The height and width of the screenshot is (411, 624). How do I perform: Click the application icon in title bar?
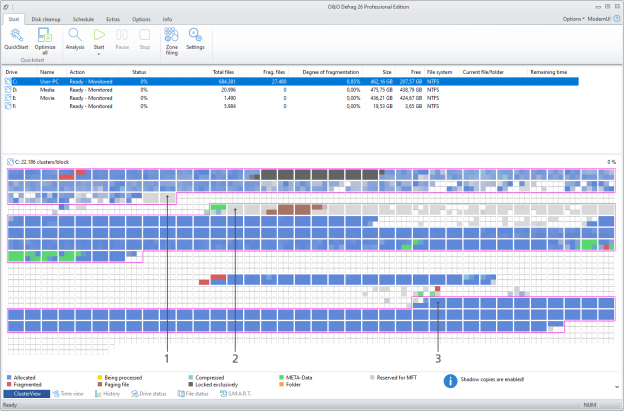point(6,7)
